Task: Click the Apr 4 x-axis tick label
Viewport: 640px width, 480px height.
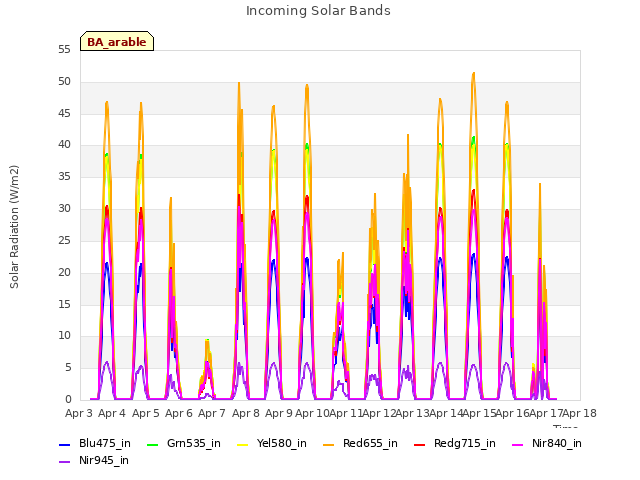Action: pos(112,413)
